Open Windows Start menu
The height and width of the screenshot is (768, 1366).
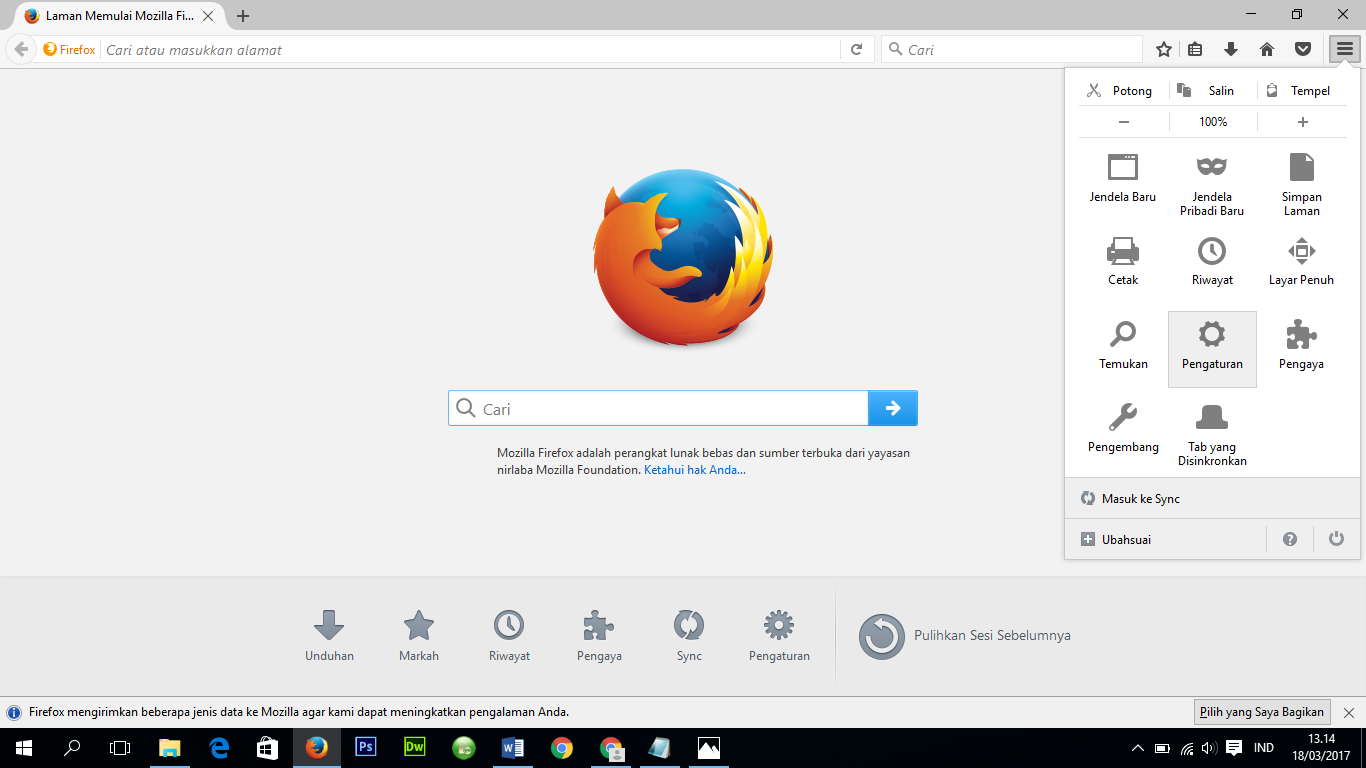coord(23,747)
